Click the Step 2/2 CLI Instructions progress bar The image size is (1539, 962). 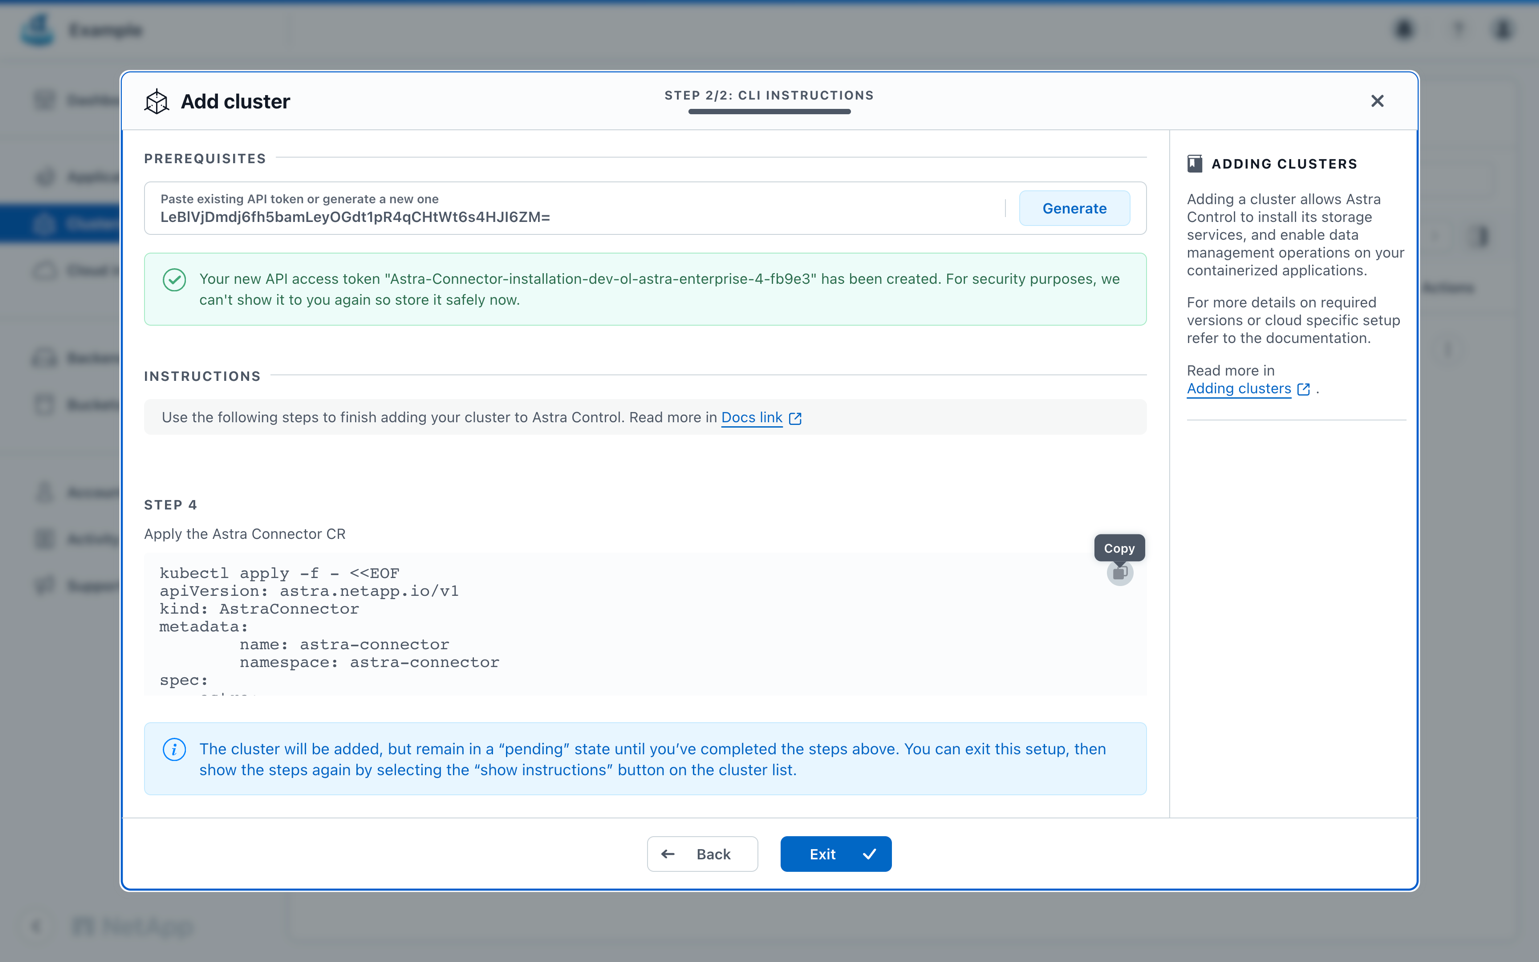[769, 112]
